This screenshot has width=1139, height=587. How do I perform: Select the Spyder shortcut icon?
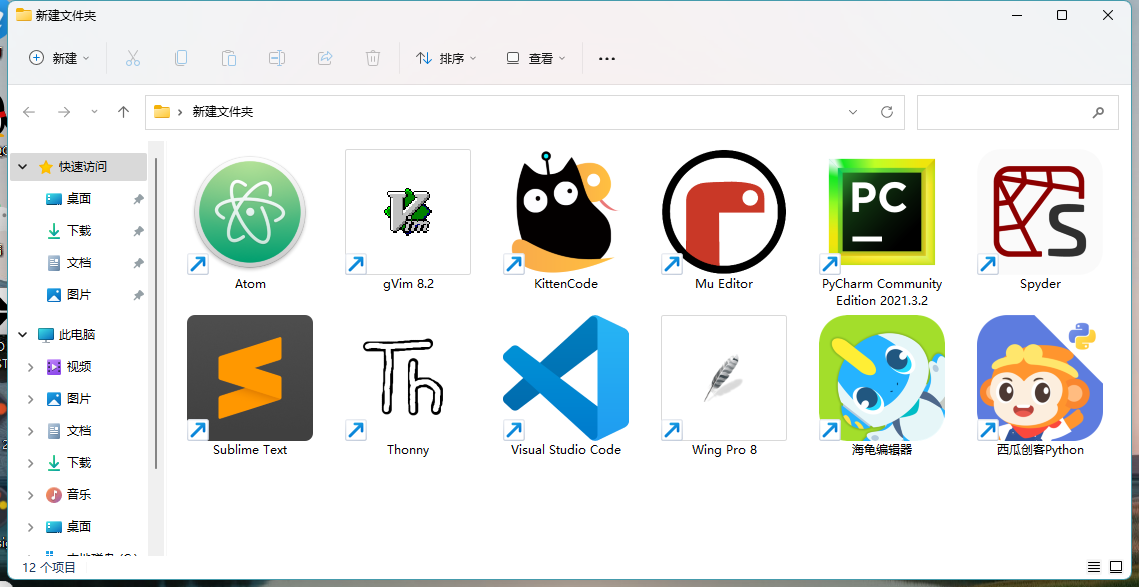pyautogui.click(x=1040, y=212)
